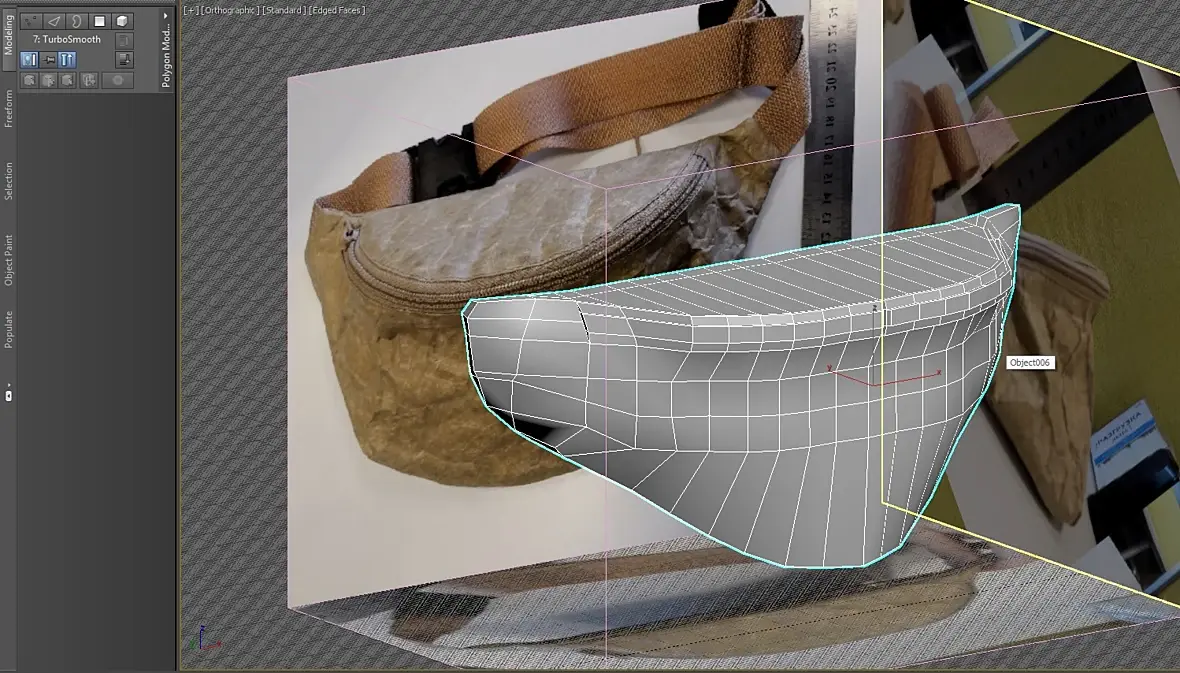
Task: Click the Object006 tooltip label
Action: tap(1029, 363)
